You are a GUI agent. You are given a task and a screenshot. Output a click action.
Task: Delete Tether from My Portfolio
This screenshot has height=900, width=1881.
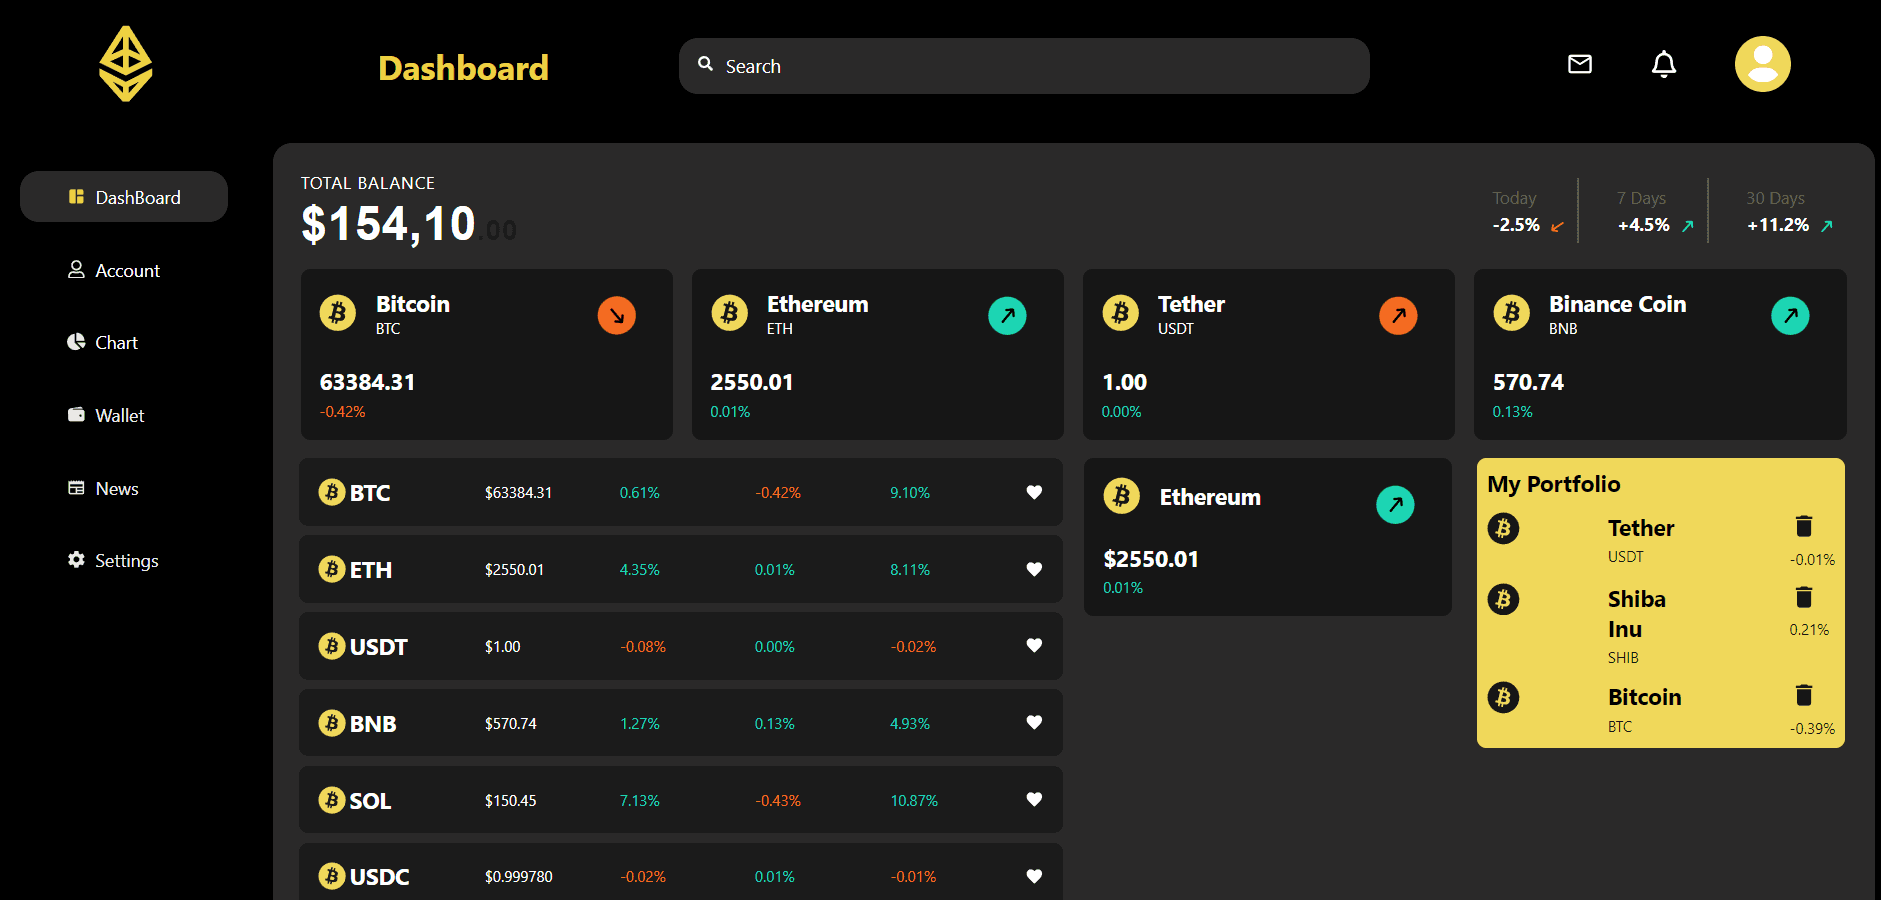[x=1804, y=526]
